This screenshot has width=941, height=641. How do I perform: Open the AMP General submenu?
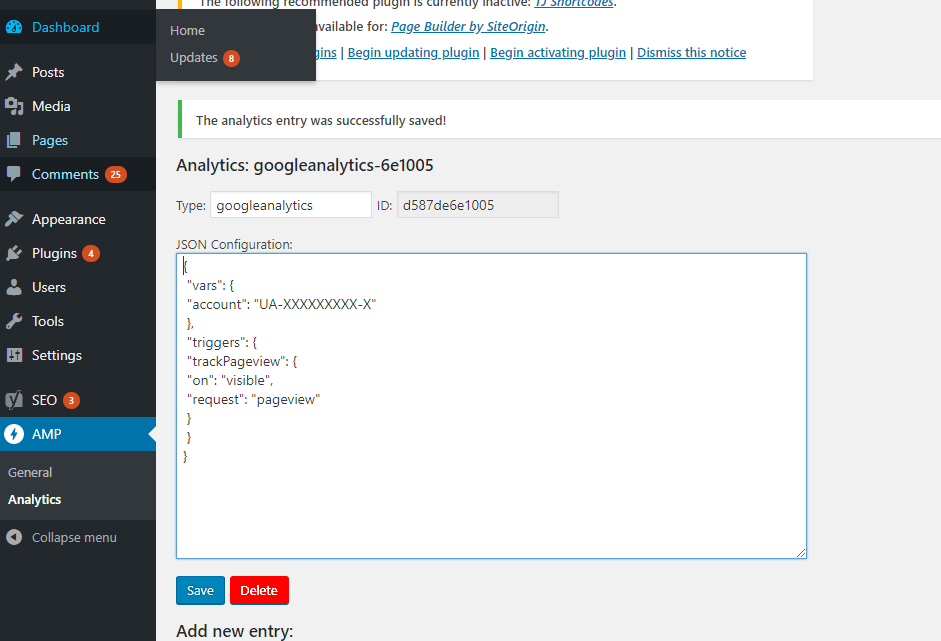pyautogui.click(x=30, y=472)
